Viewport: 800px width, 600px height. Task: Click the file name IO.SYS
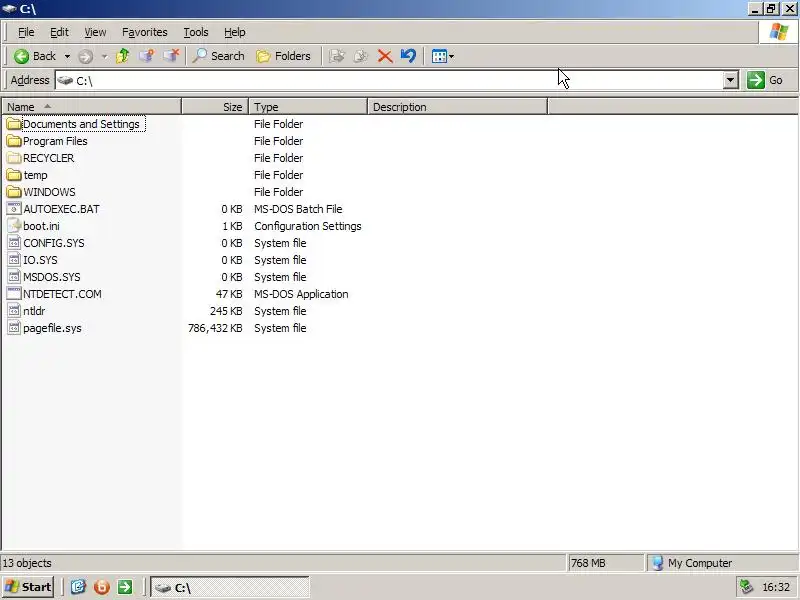coord(40,260)
